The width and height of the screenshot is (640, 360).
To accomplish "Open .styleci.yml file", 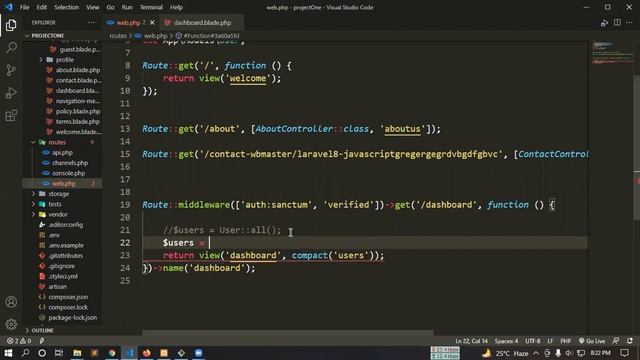I will (x=63, y=276).
